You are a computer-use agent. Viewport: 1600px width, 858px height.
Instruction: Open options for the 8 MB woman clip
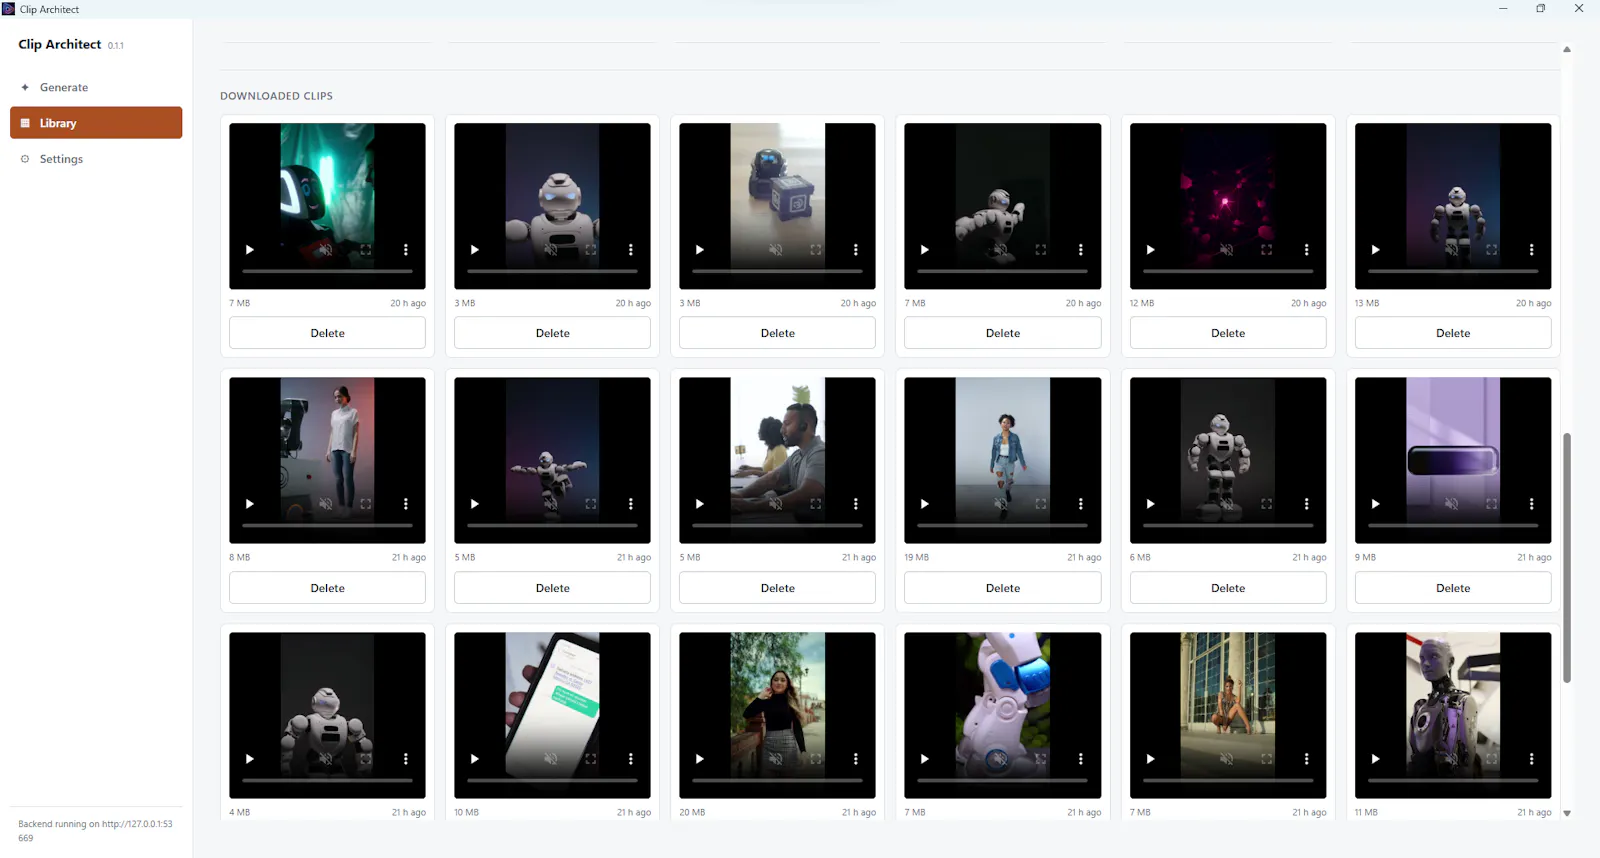click(406, 504)
